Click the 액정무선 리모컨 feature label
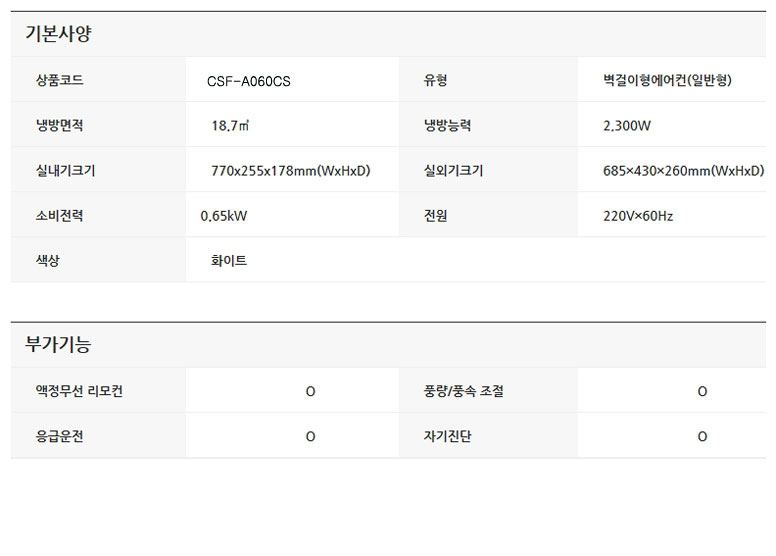 pyautogui.click(x=79, y=391)
